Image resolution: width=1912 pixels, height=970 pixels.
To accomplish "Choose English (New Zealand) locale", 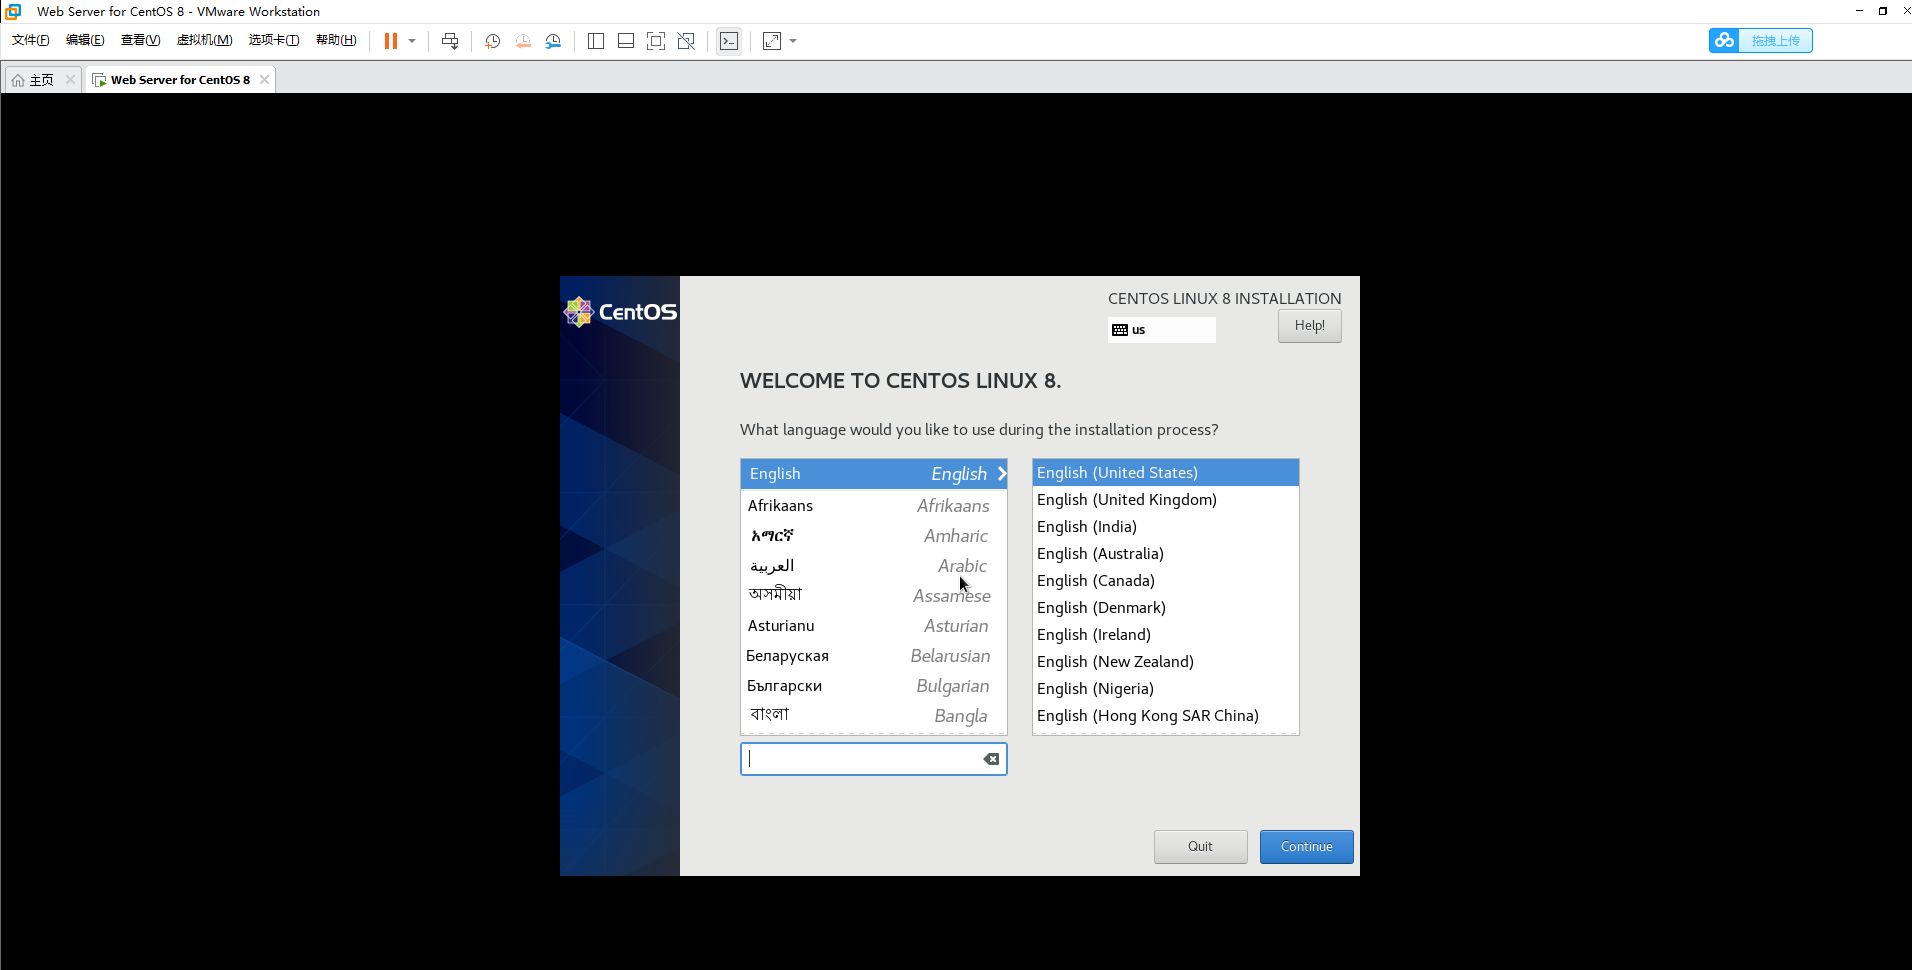I will (x=1166, y=662).
